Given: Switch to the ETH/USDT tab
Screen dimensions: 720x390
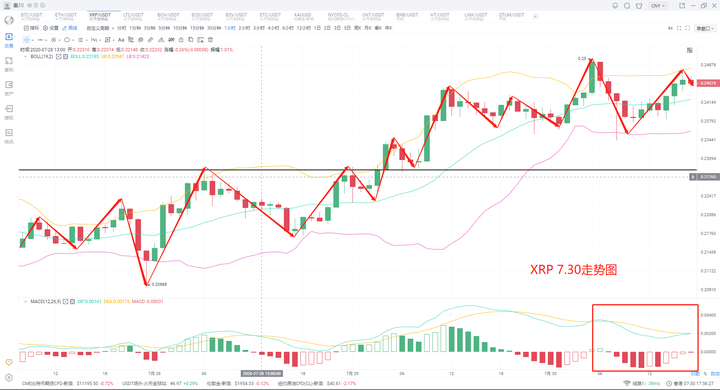Looking at the screenshot, I should point(66,17).
